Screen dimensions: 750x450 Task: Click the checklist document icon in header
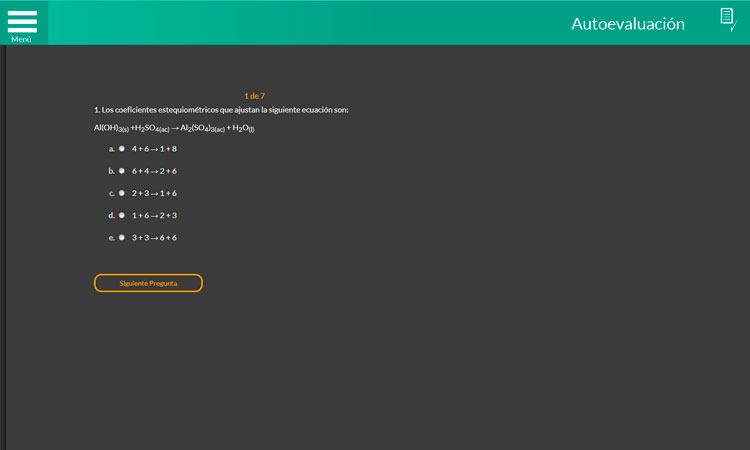tap(727, 18)
